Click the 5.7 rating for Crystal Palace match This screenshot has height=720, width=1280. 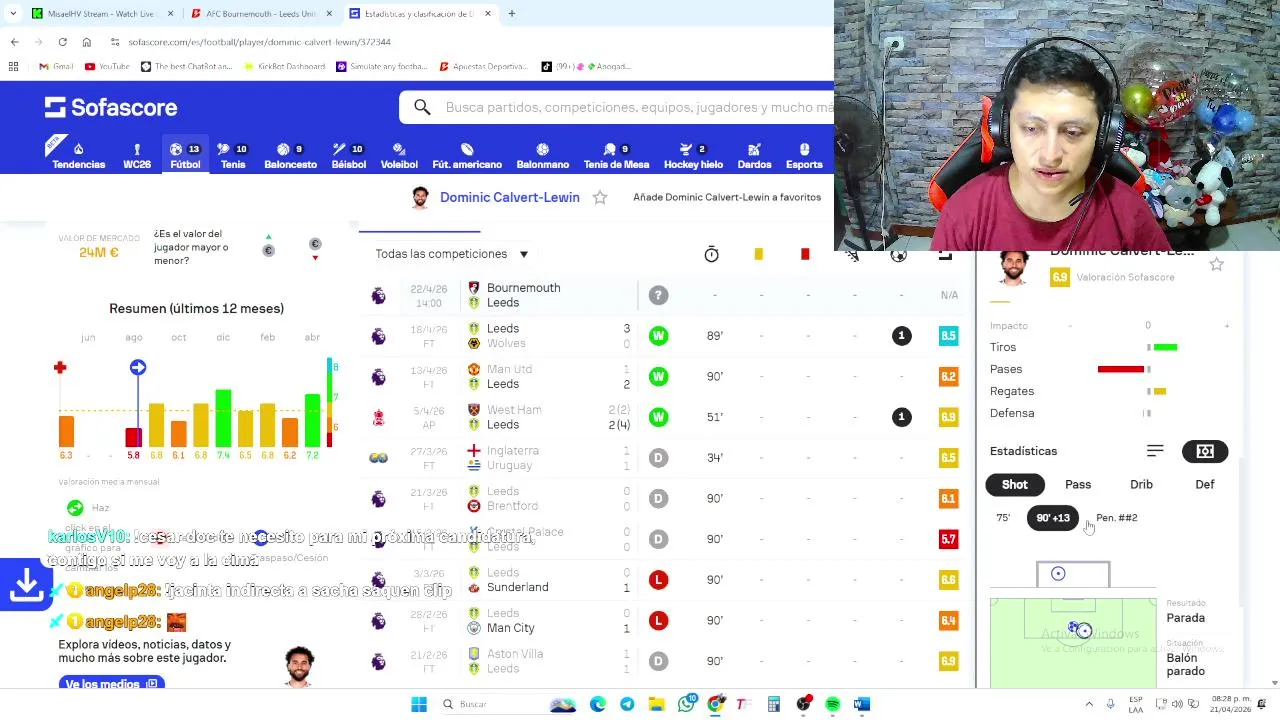pos(948,539)
